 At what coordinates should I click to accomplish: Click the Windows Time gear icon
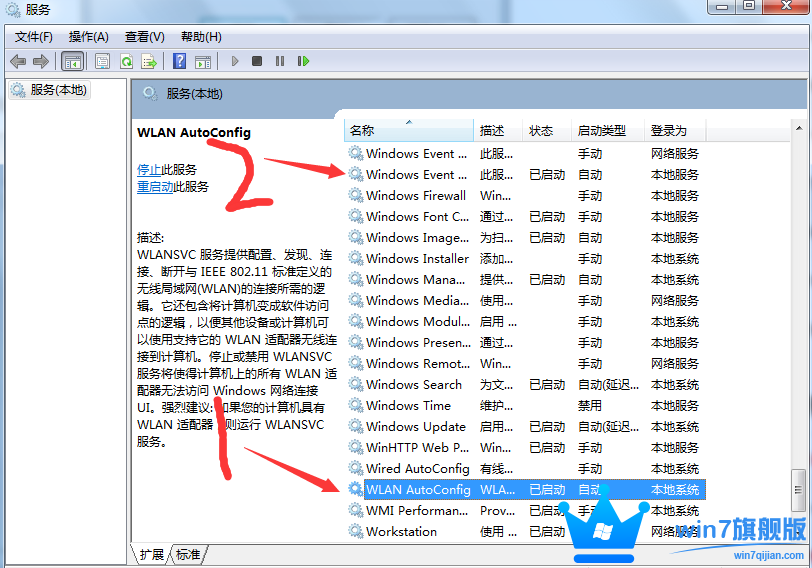point(356,405)
